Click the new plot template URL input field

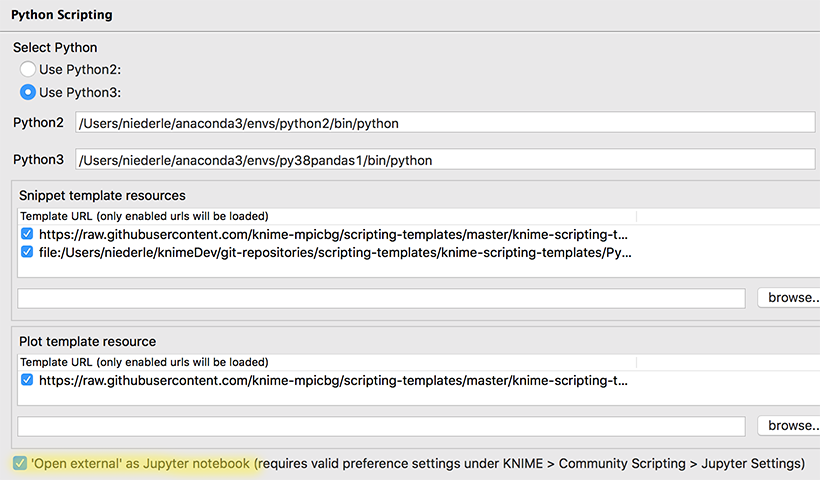coord(381,426)
